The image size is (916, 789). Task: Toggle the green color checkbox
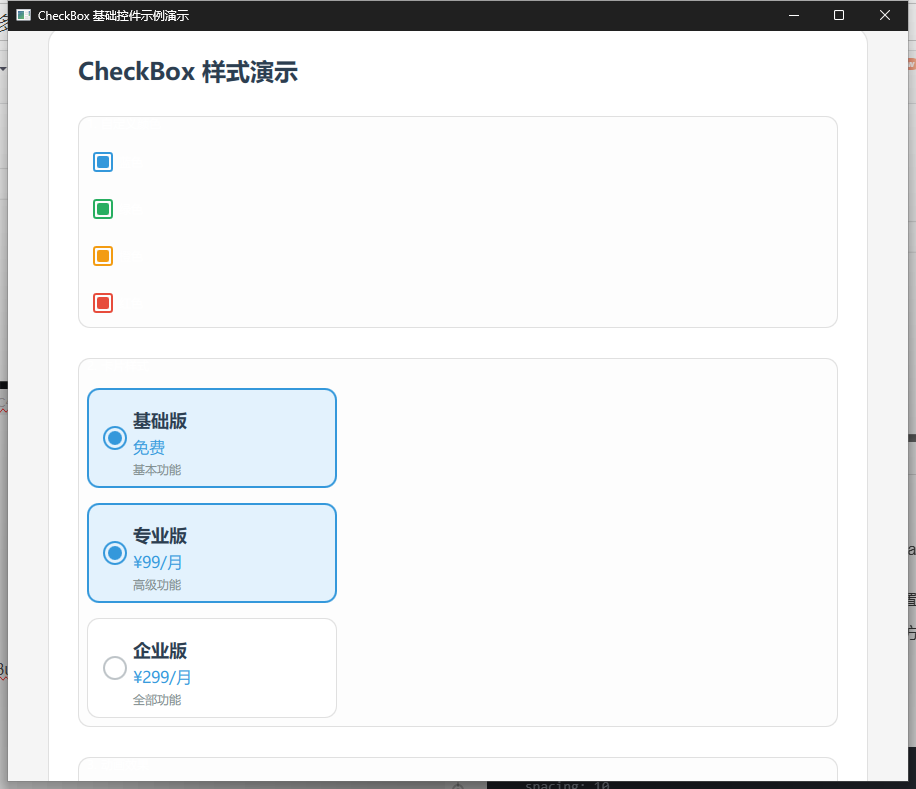point(103,209)
